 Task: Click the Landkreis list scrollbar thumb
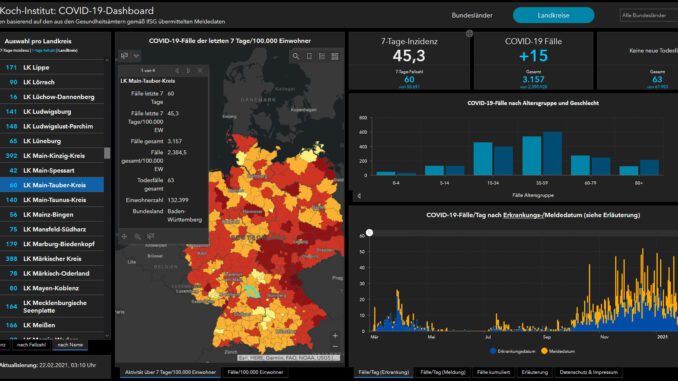(107, 153)
